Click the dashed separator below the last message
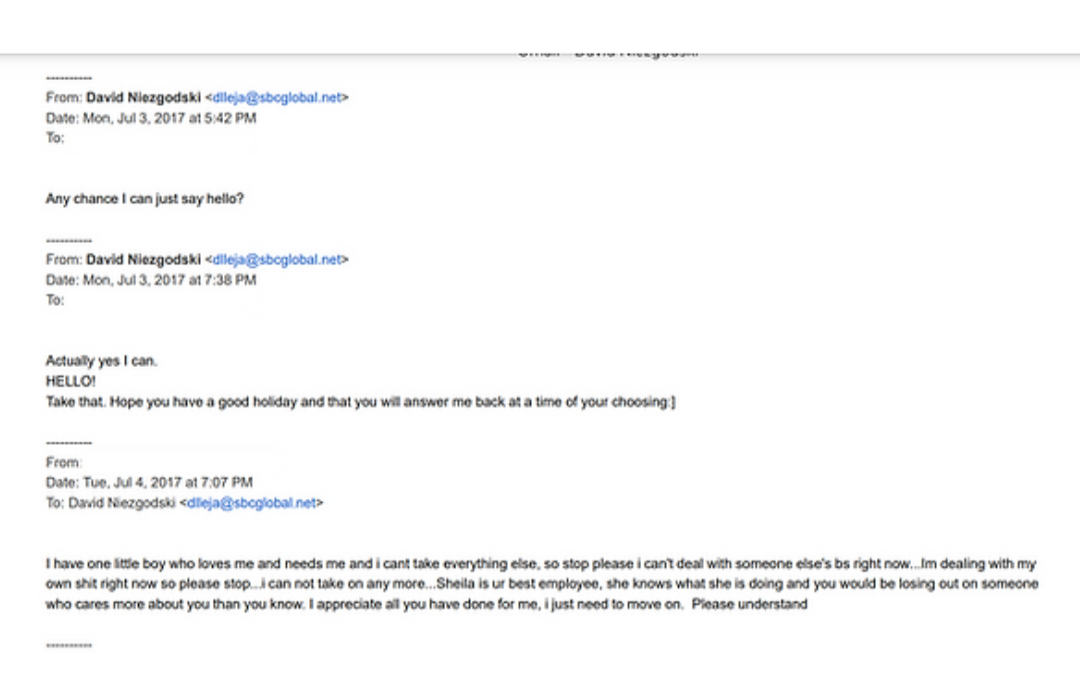The width and height of the screenshot is (1080, 698). click(69, 646)
